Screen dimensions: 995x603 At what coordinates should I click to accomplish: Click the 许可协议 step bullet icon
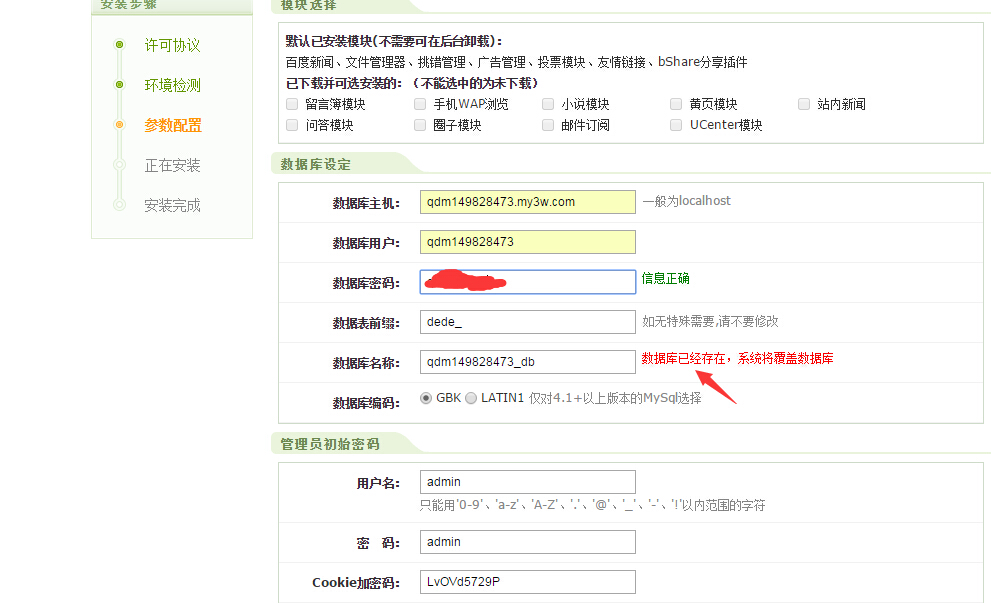[119, 45]
